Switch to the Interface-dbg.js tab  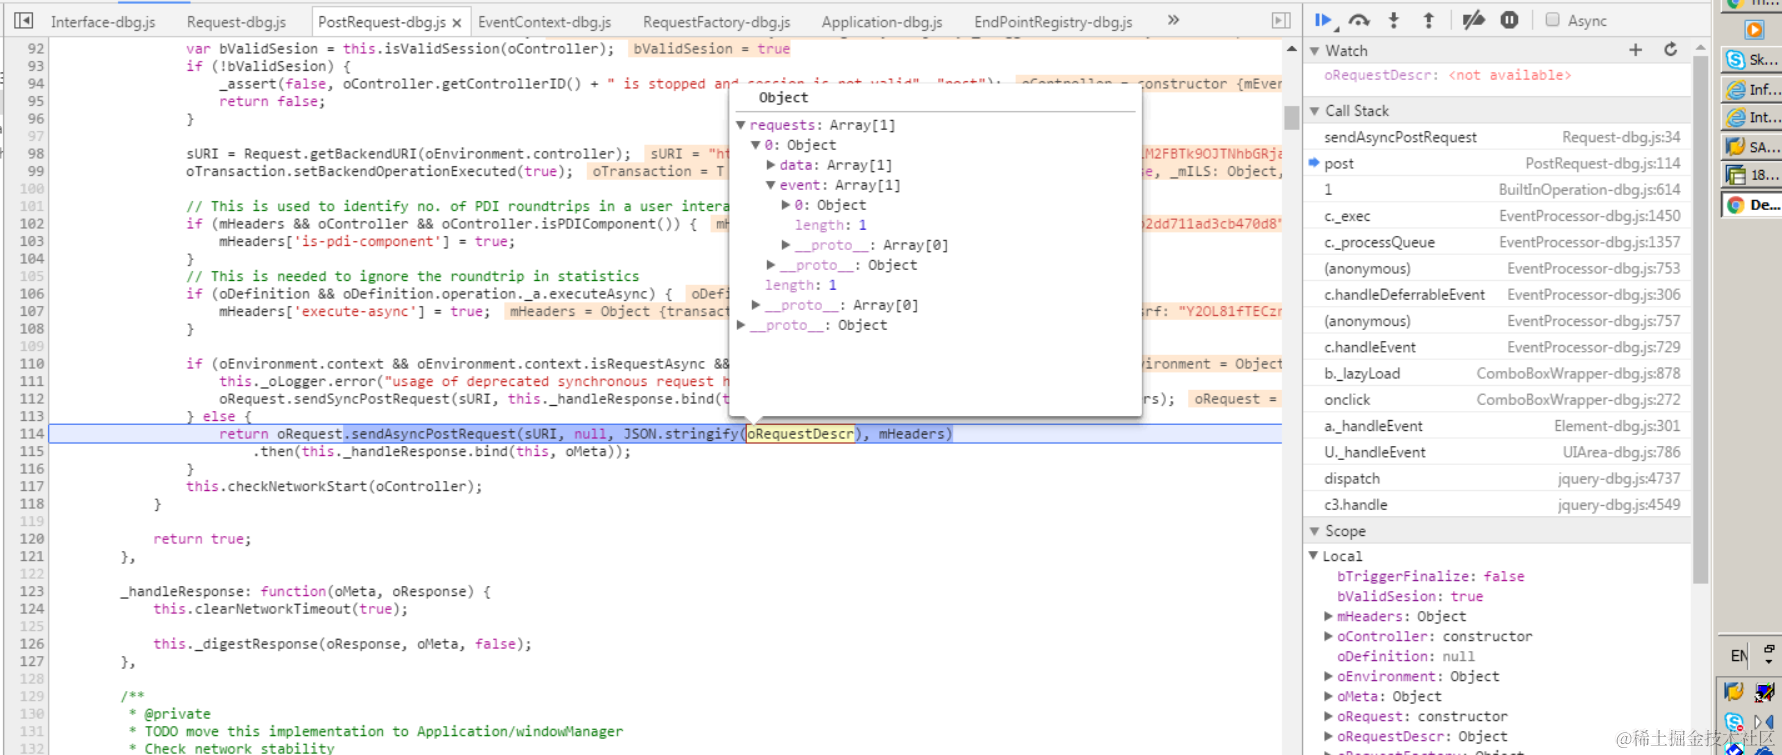(x=103, y=21)
